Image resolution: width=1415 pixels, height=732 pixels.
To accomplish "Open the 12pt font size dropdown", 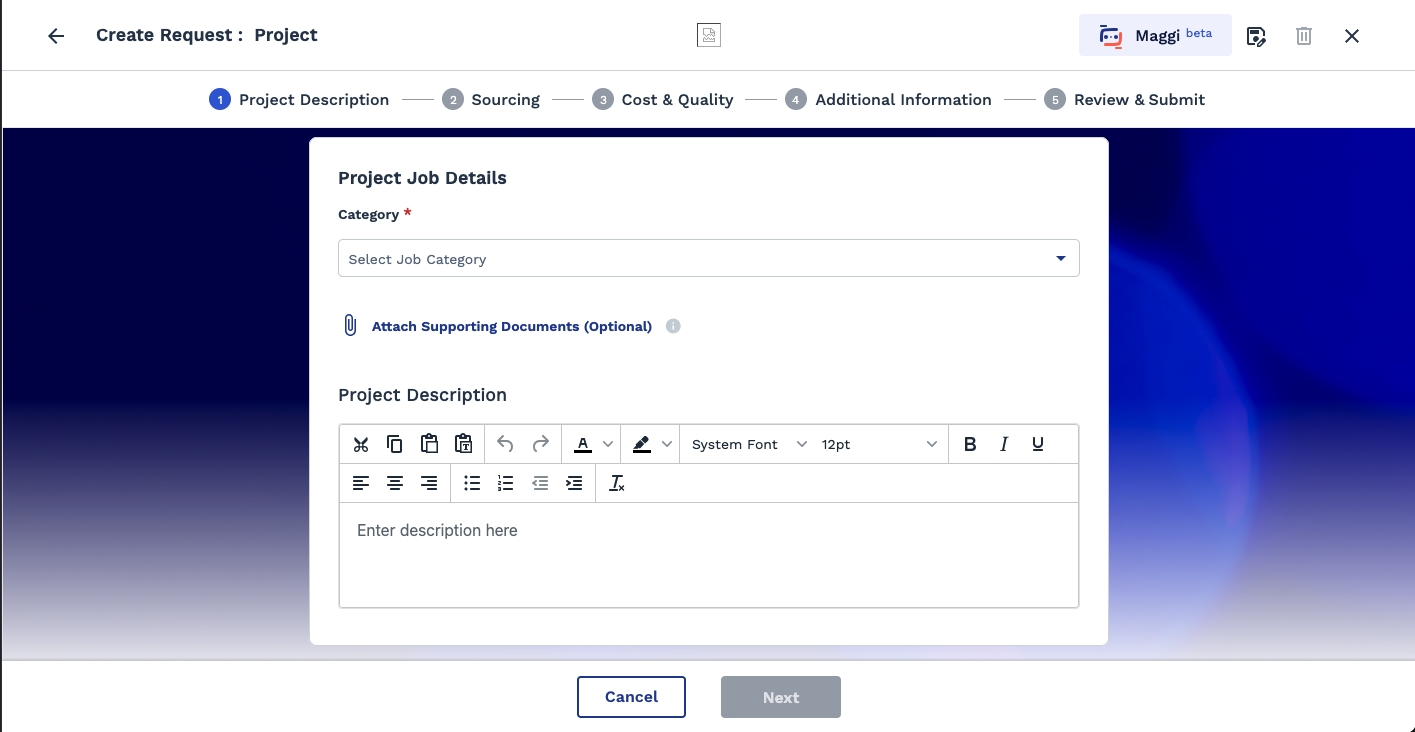I will click(x=879, y=444).
